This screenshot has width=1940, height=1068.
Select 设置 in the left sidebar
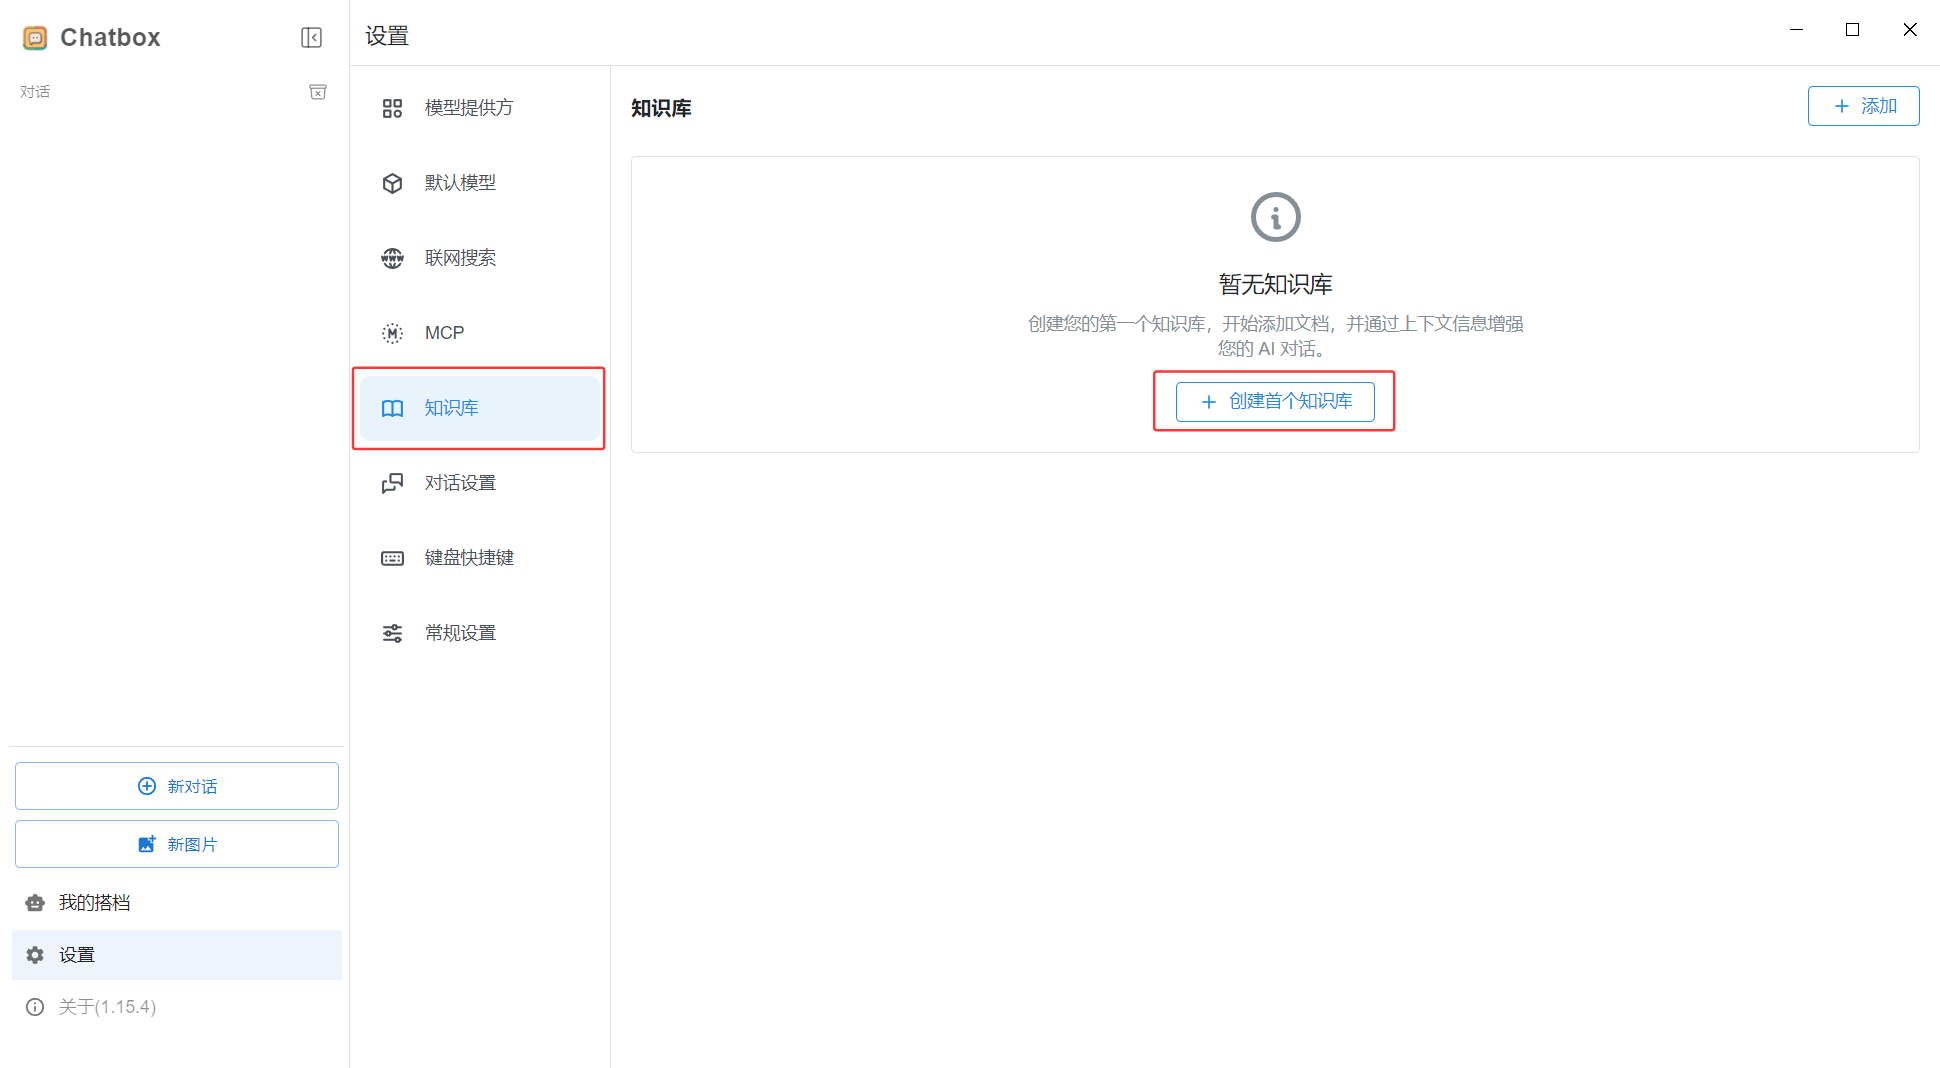tap(77, 955)
